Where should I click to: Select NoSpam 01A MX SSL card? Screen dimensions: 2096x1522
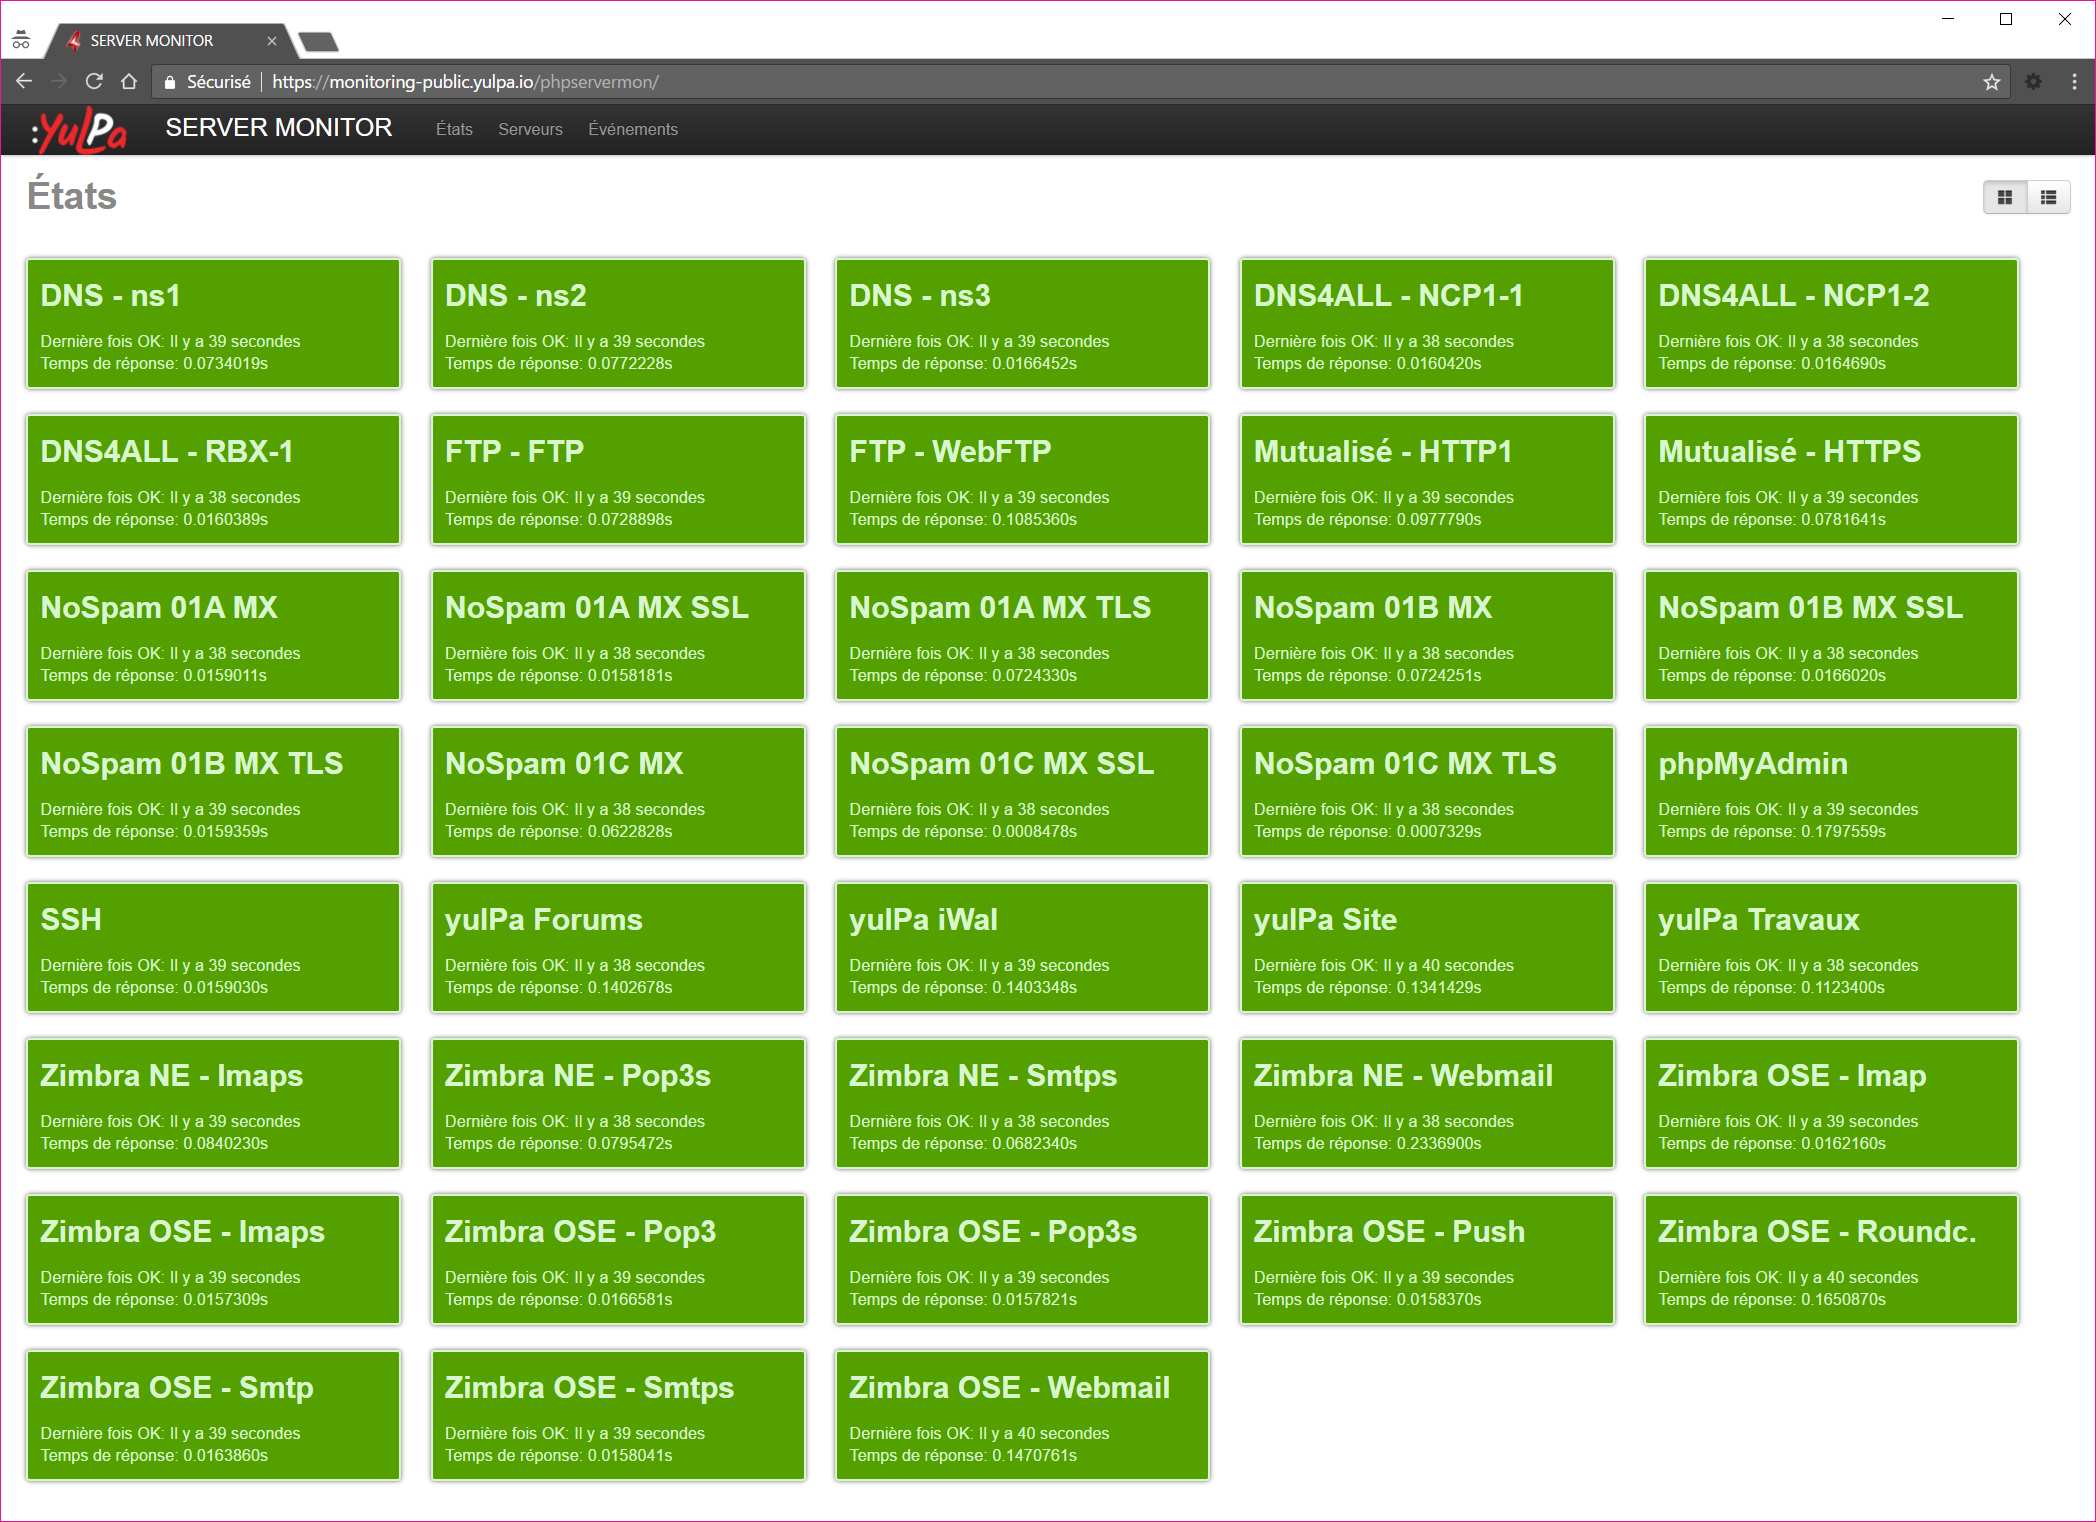(618, 635)
